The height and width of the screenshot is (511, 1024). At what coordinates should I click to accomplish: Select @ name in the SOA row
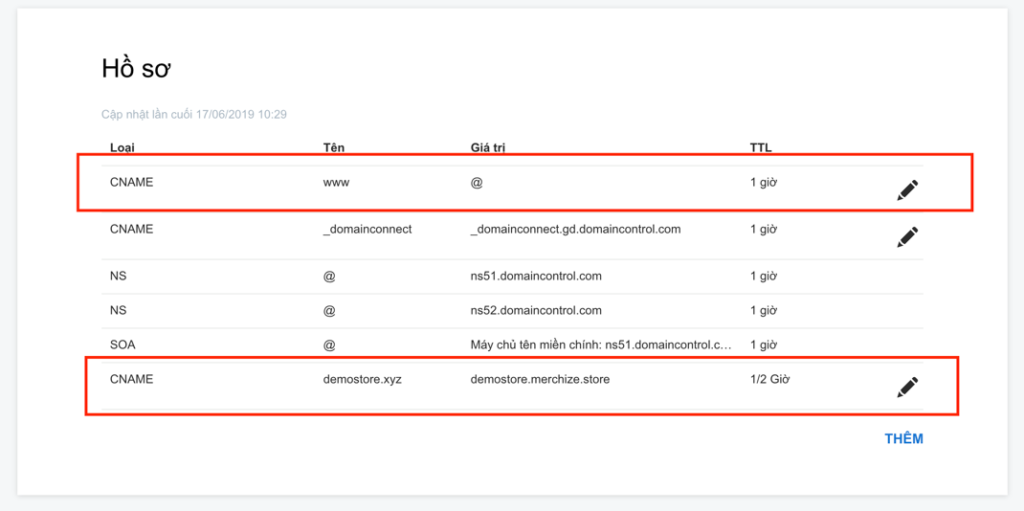click(329, 344)
